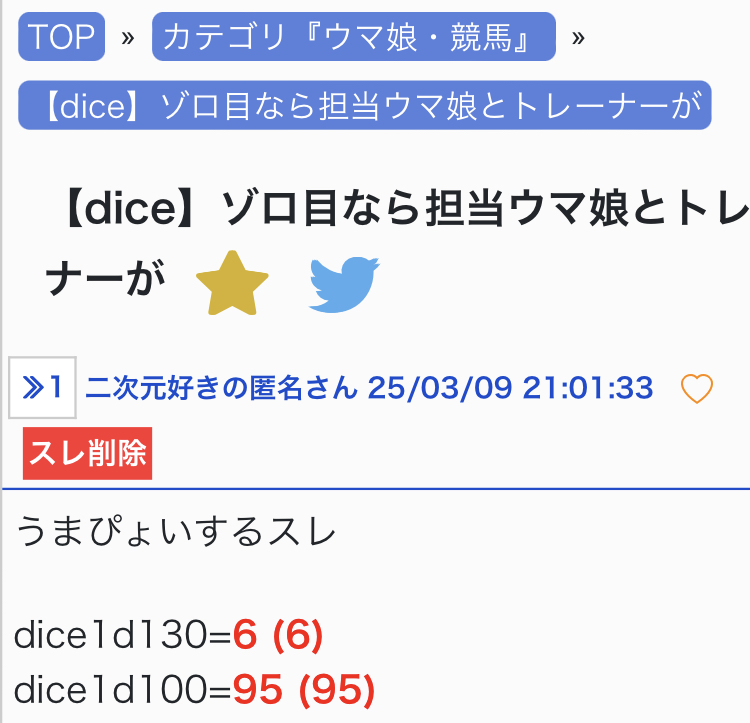Click the 【dice】 thread breadcrumb link

click(364, 106)
